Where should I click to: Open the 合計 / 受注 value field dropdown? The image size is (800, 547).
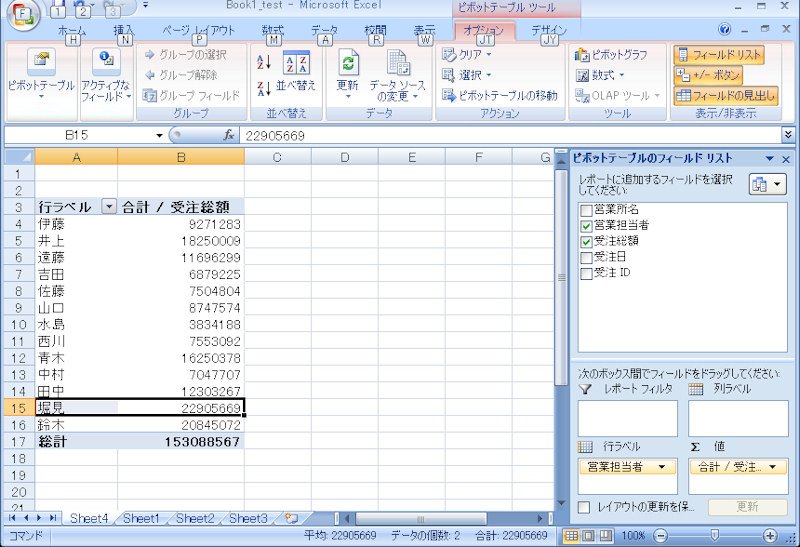[x=772, y=467]
